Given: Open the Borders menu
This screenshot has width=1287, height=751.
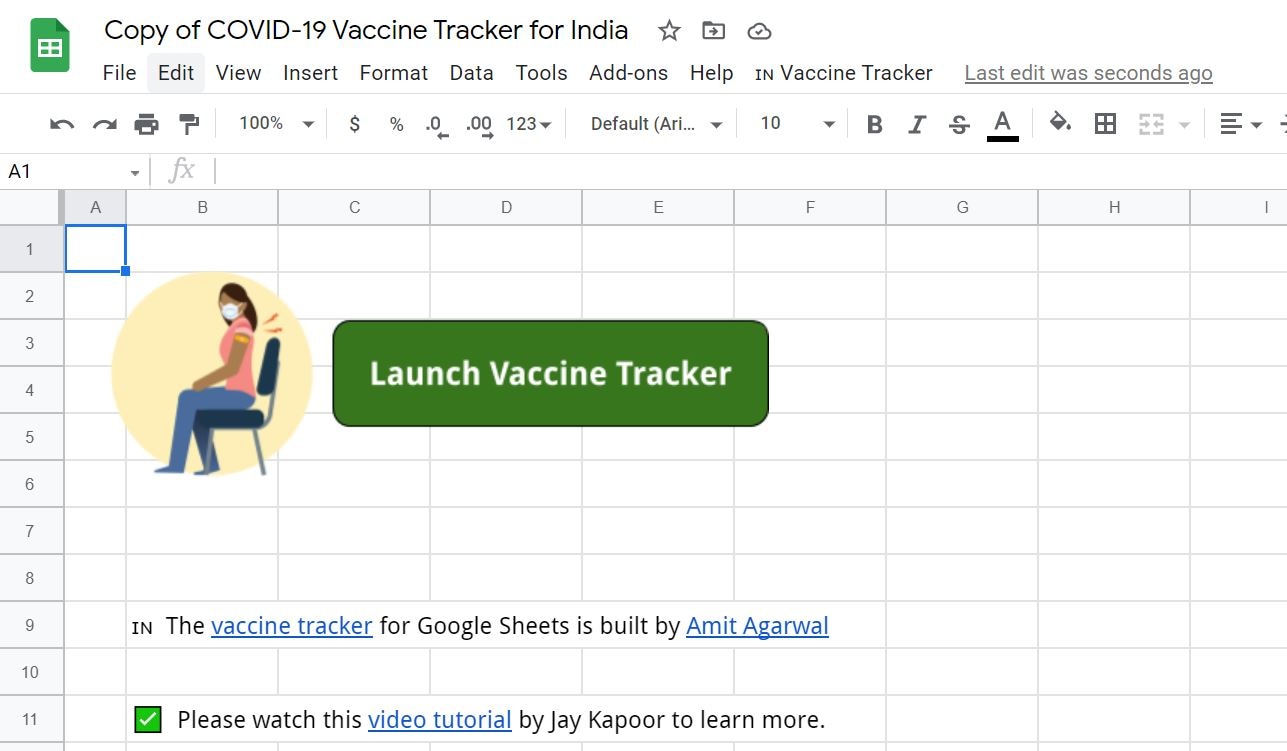Looking at the screenshot, I should click(x=1105, y=123).
